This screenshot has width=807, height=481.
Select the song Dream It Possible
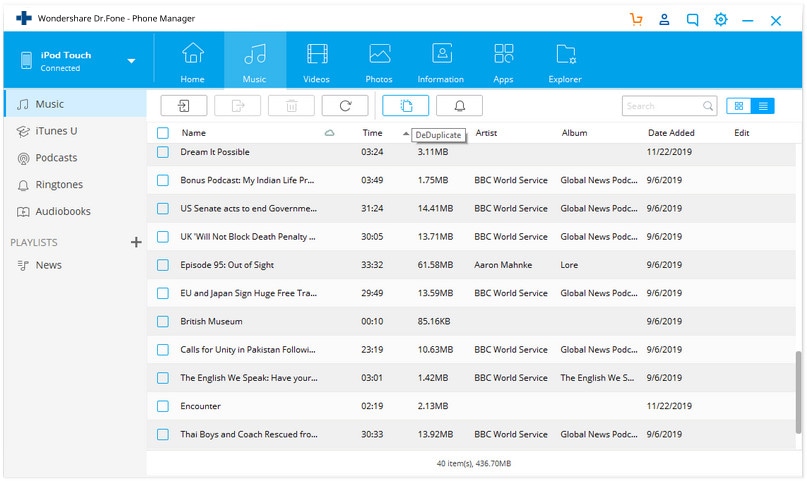pyautogui.click(x=215, y=152)
